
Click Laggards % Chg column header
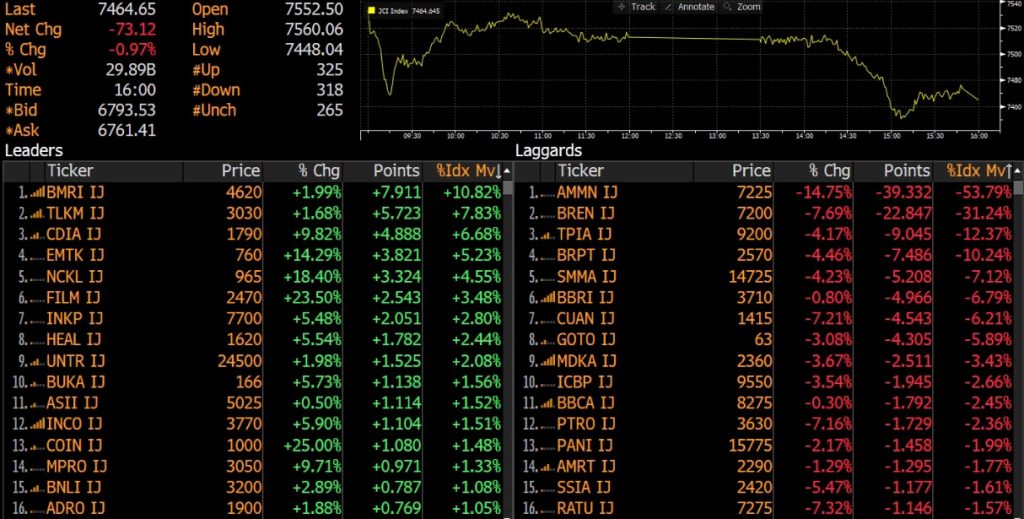click(813, 171)
